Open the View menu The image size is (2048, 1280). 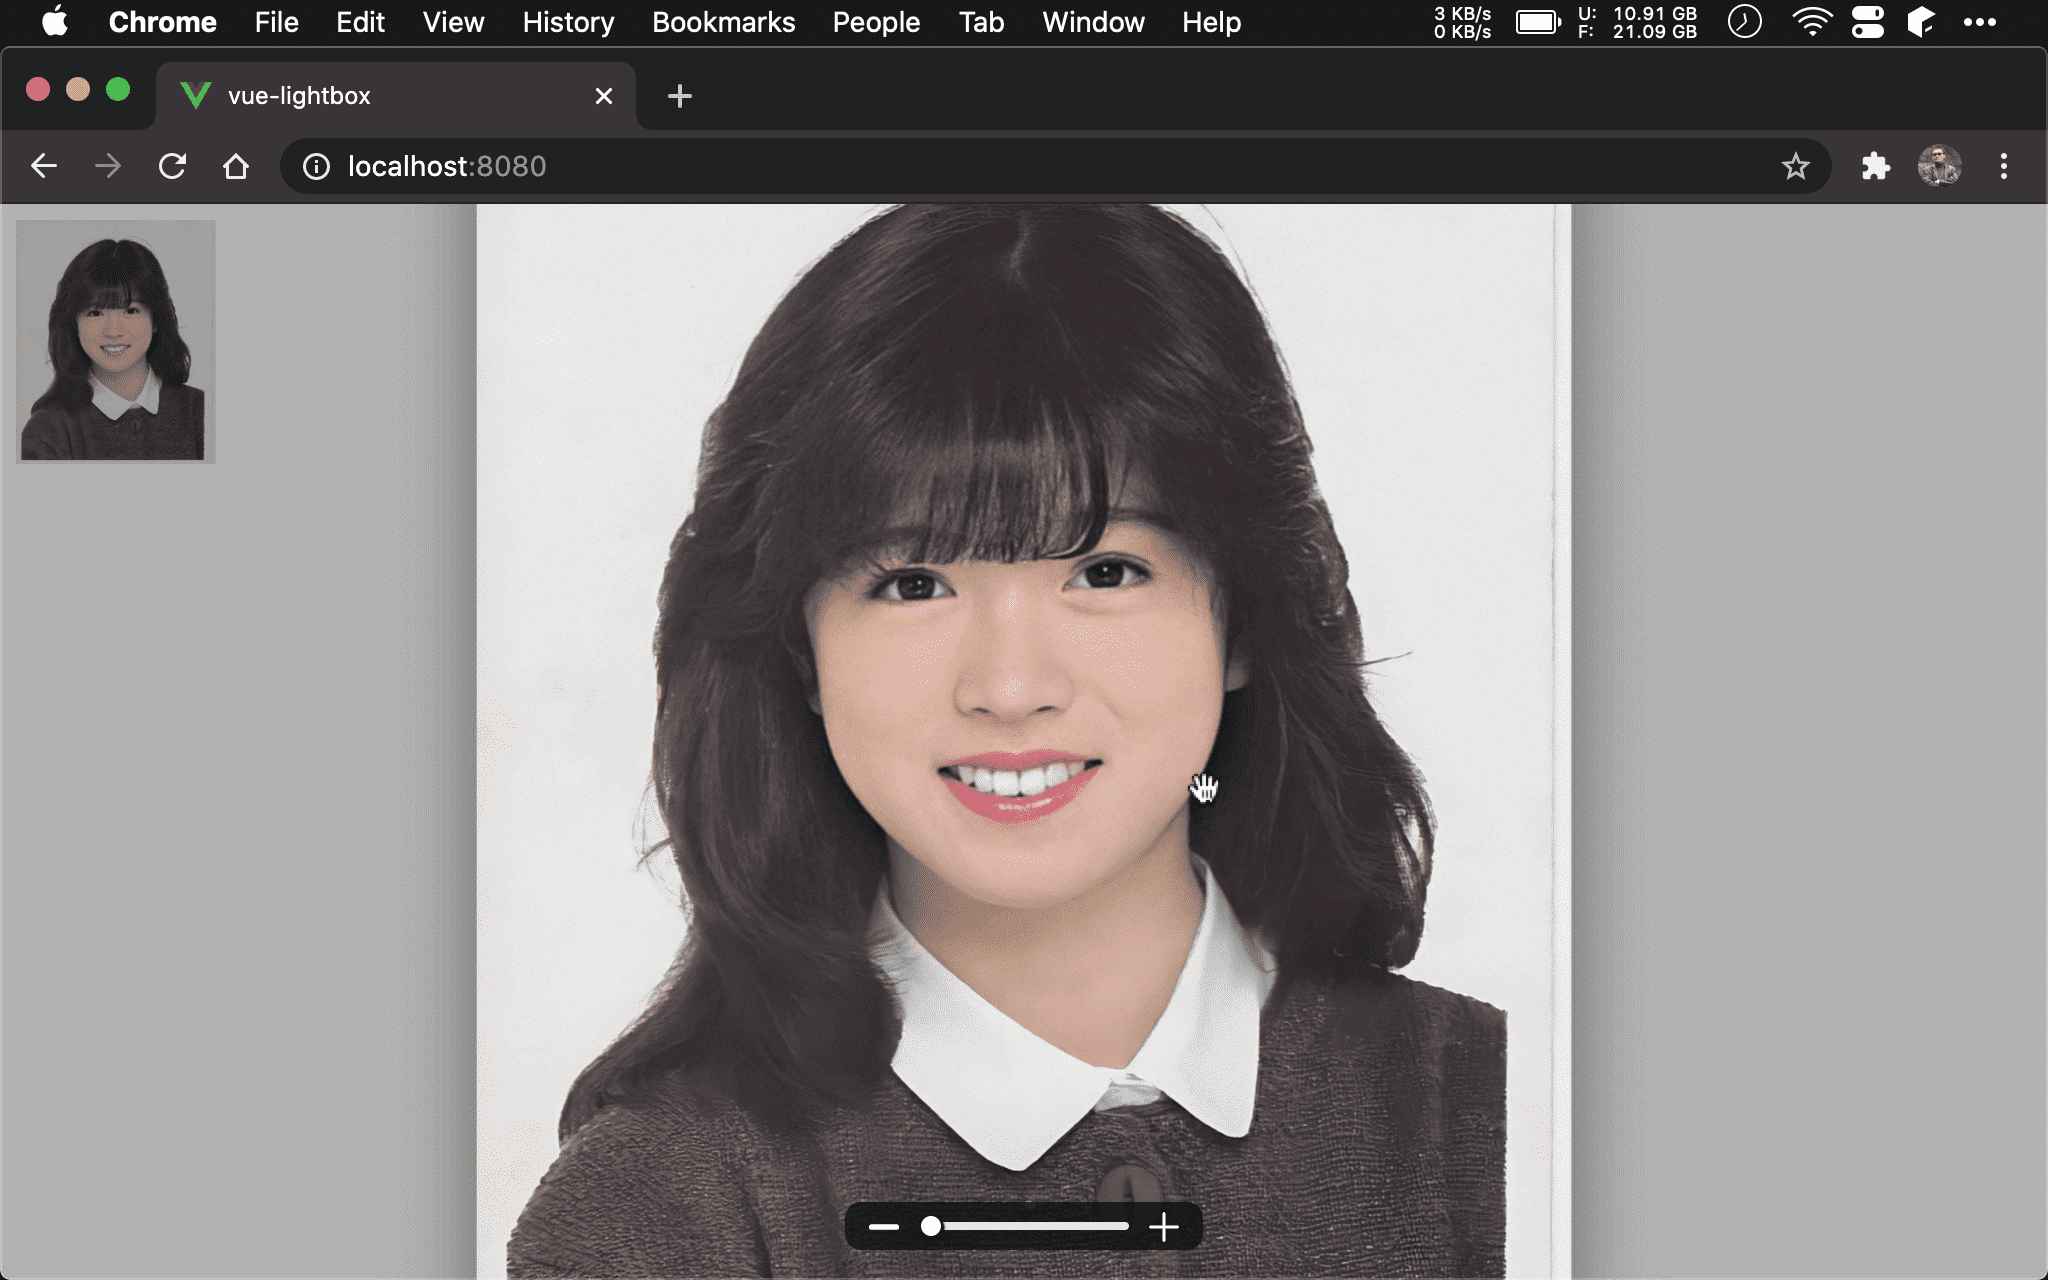pyautogui.click(x=454, y=22)
